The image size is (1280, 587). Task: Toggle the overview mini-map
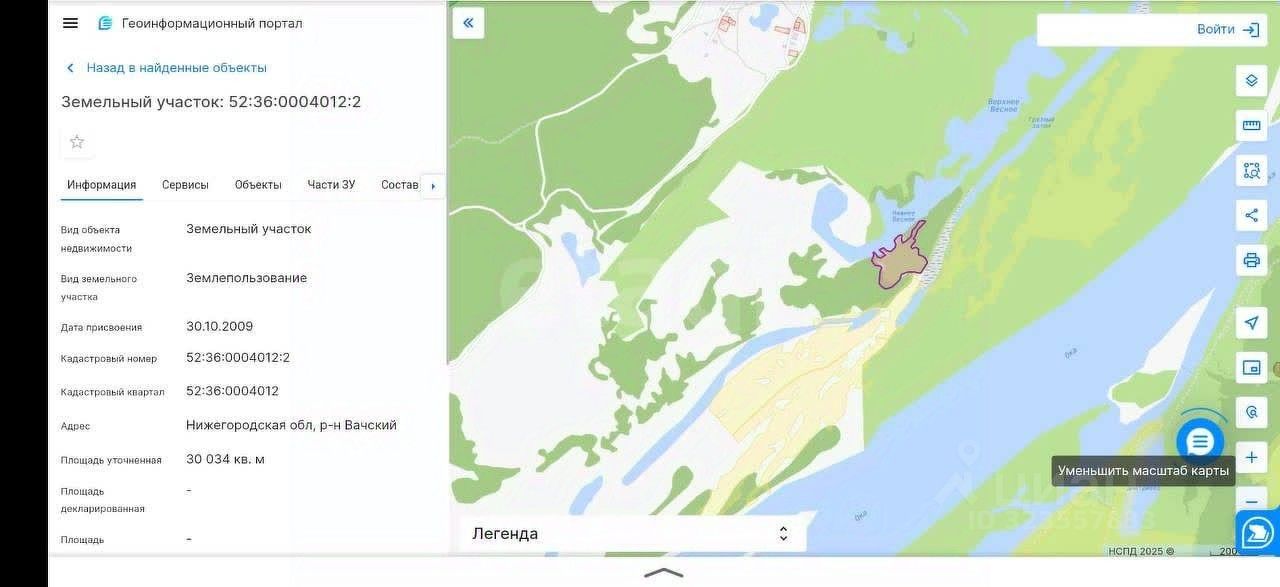click(x=1251, y=368)
